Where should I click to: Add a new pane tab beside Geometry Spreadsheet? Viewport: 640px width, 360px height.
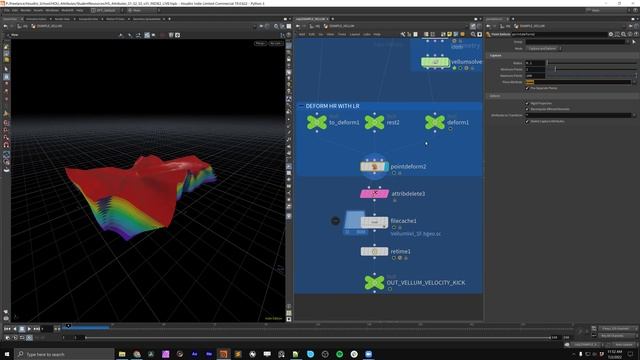click(169, 19)
